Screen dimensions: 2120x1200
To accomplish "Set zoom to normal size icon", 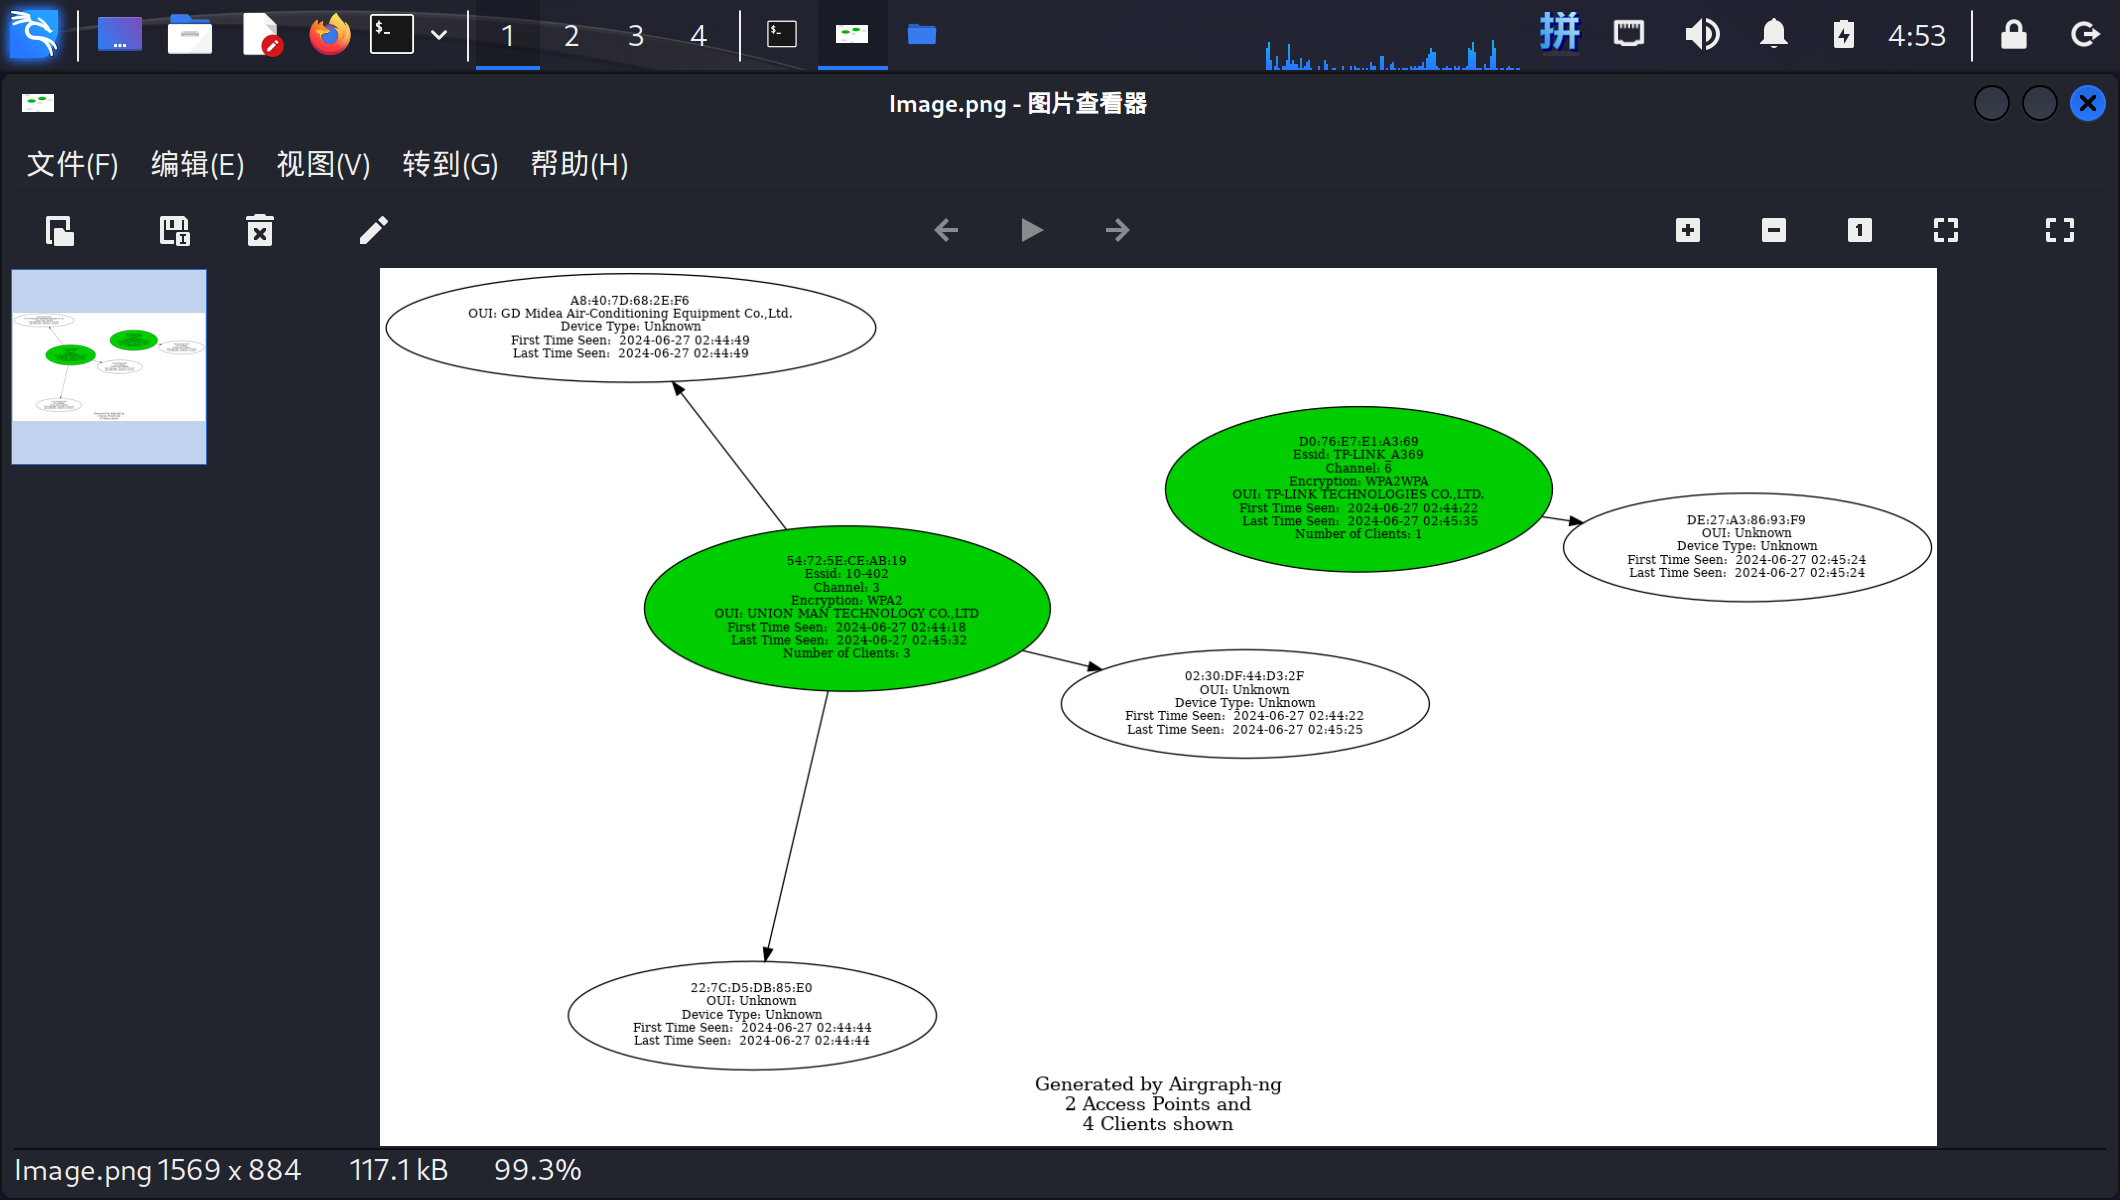I will 1860,231.
